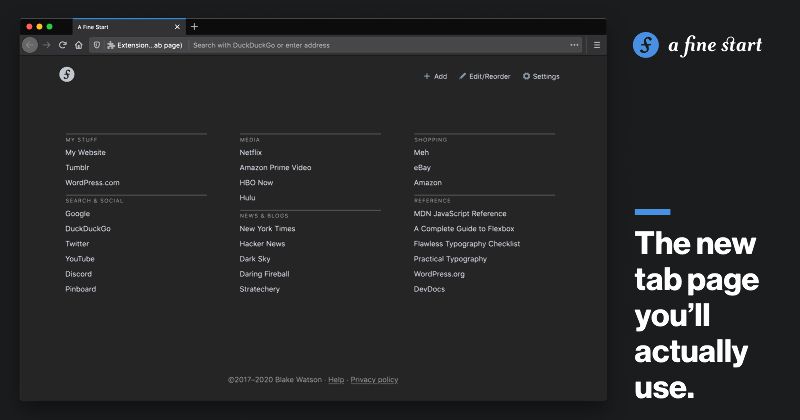Open MDN JavaScript Reference link
Image resolution: width=800 pixels, height=420 pixels.
460,214
